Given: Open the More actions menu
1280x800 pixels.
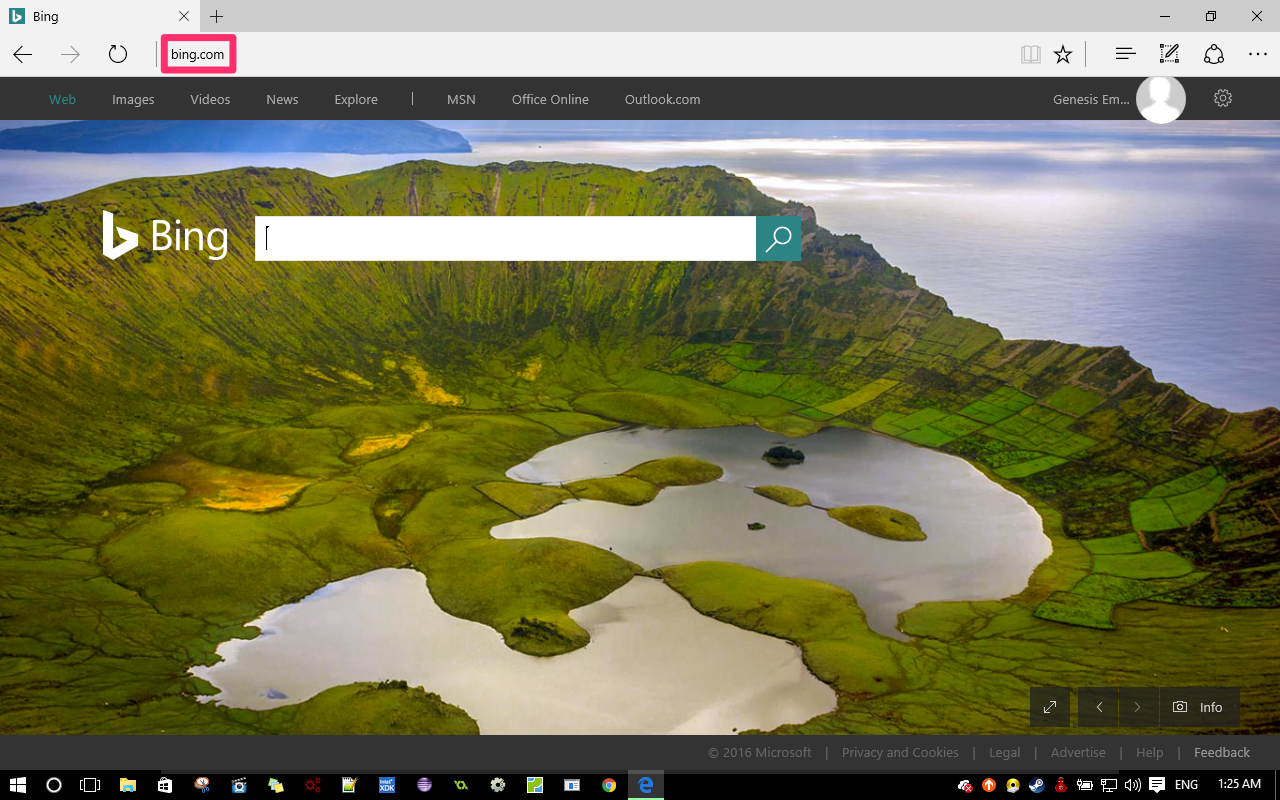Looking at the screenshot, I should 1257,54.
